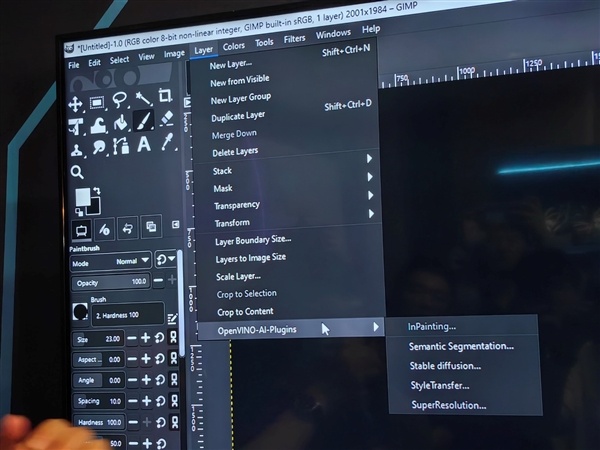This screenshot has height=450, width=600.
Task: Select the Free Select lasso tool
Action: pyautogui.click(x=120, y=100)
